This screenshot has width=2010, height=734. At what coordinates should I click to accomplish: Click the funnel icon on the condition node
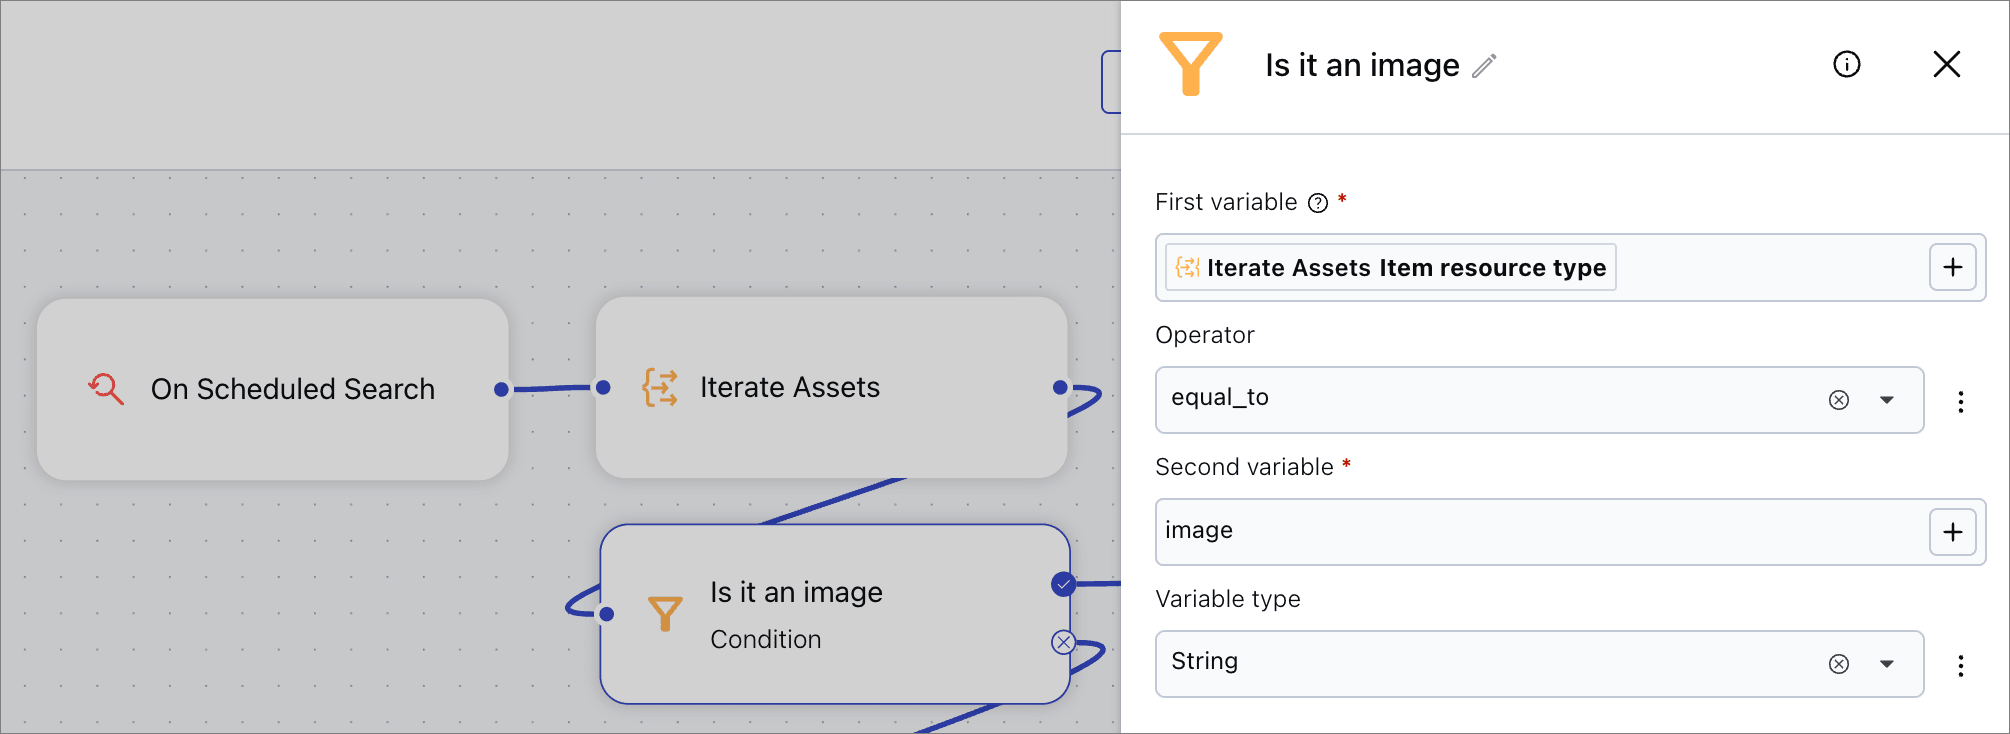coord(665,613)
